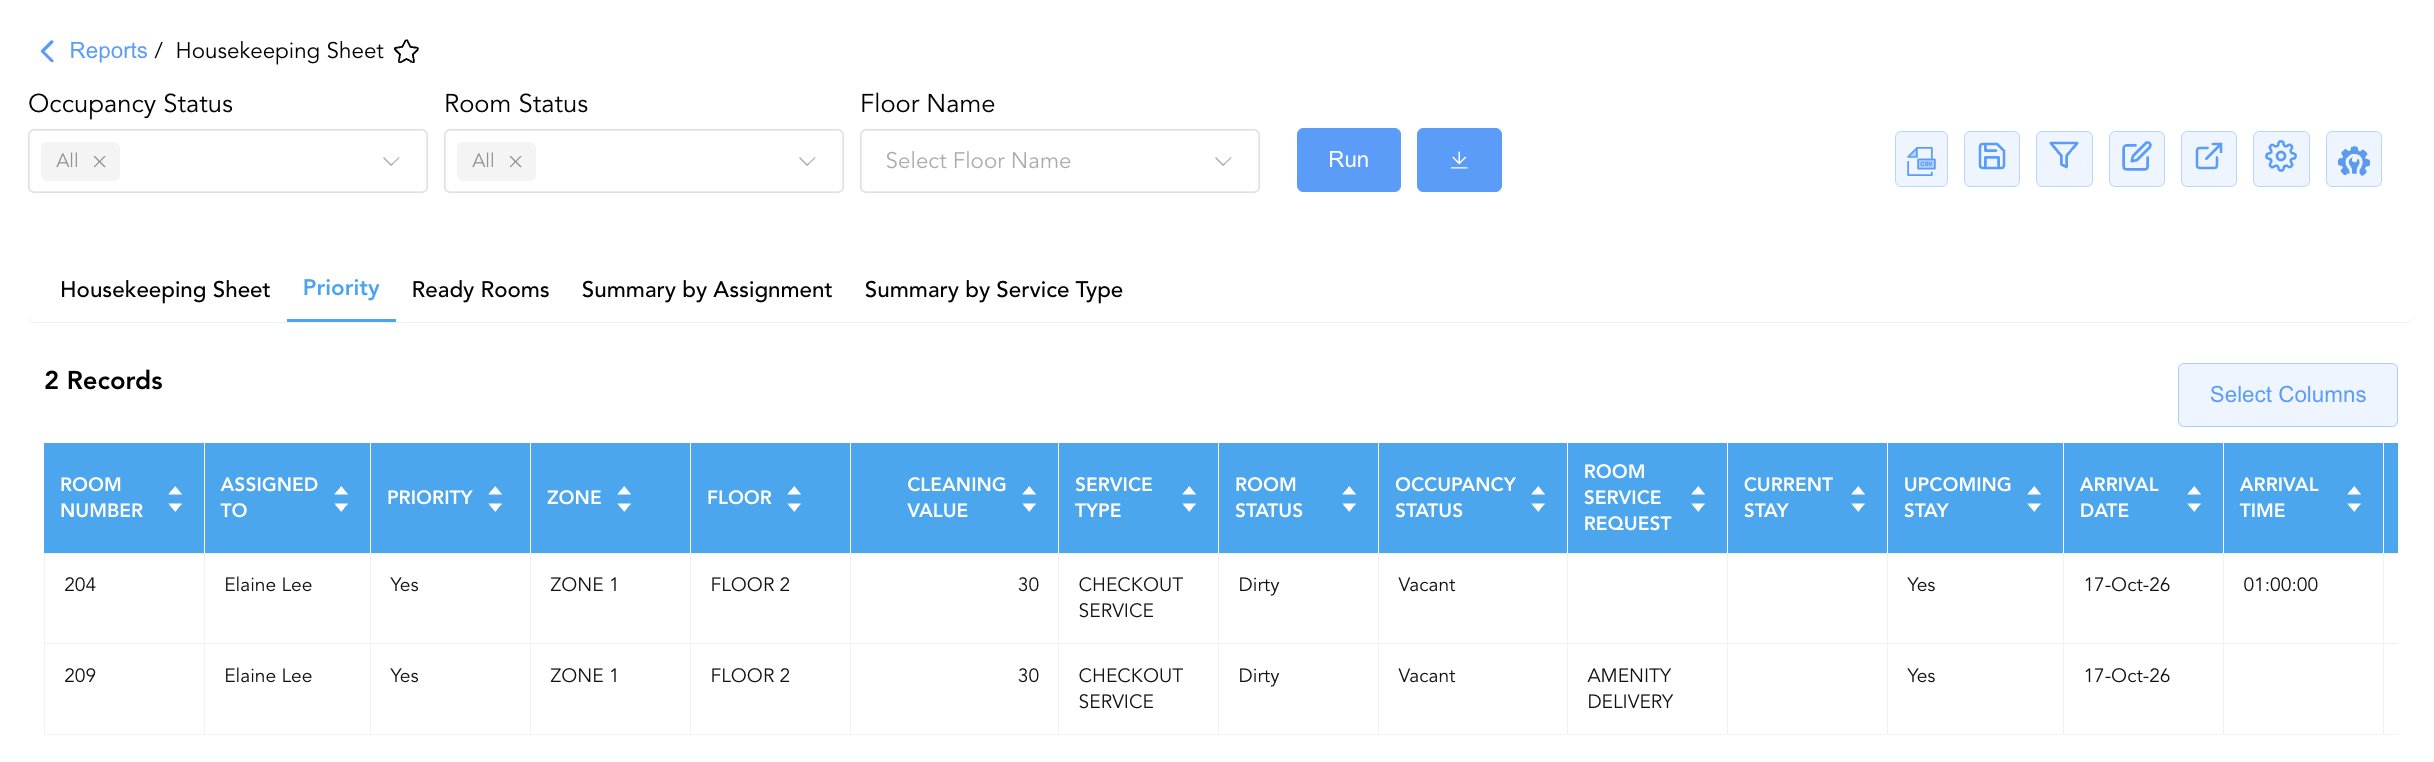Remove the All tag from Occupancy Status

coord(99,161)
